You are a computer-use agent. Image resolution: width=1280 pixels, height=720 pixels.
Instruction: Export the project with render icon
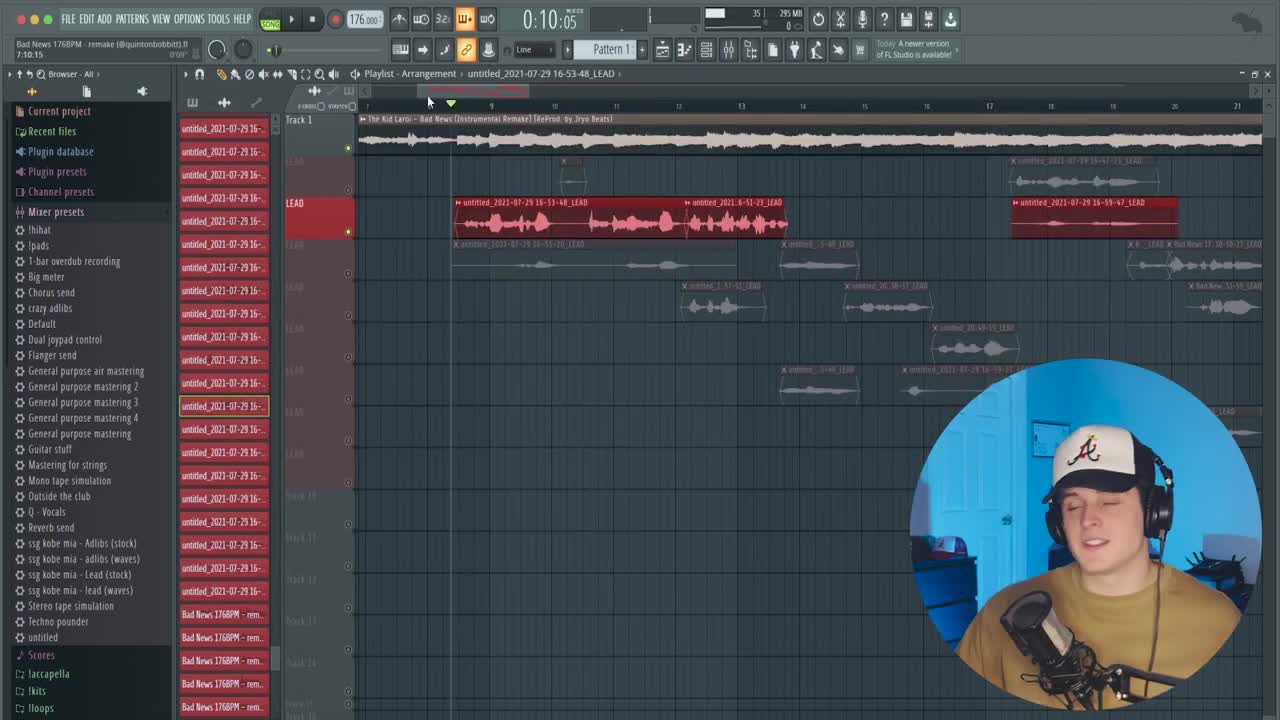tap(950, 19)
